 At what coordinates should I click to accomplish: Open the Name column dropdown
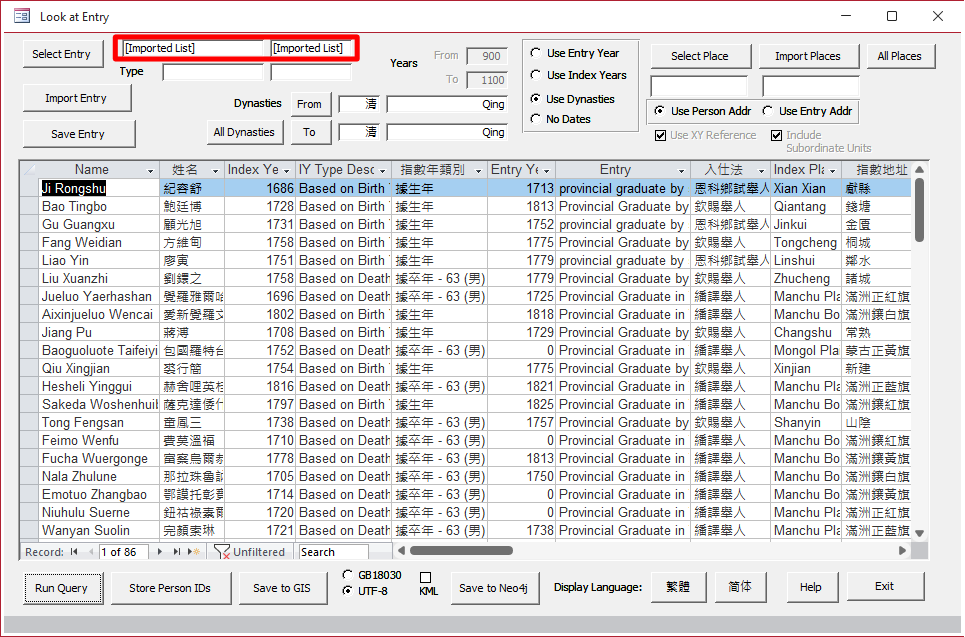pos(151,171)
